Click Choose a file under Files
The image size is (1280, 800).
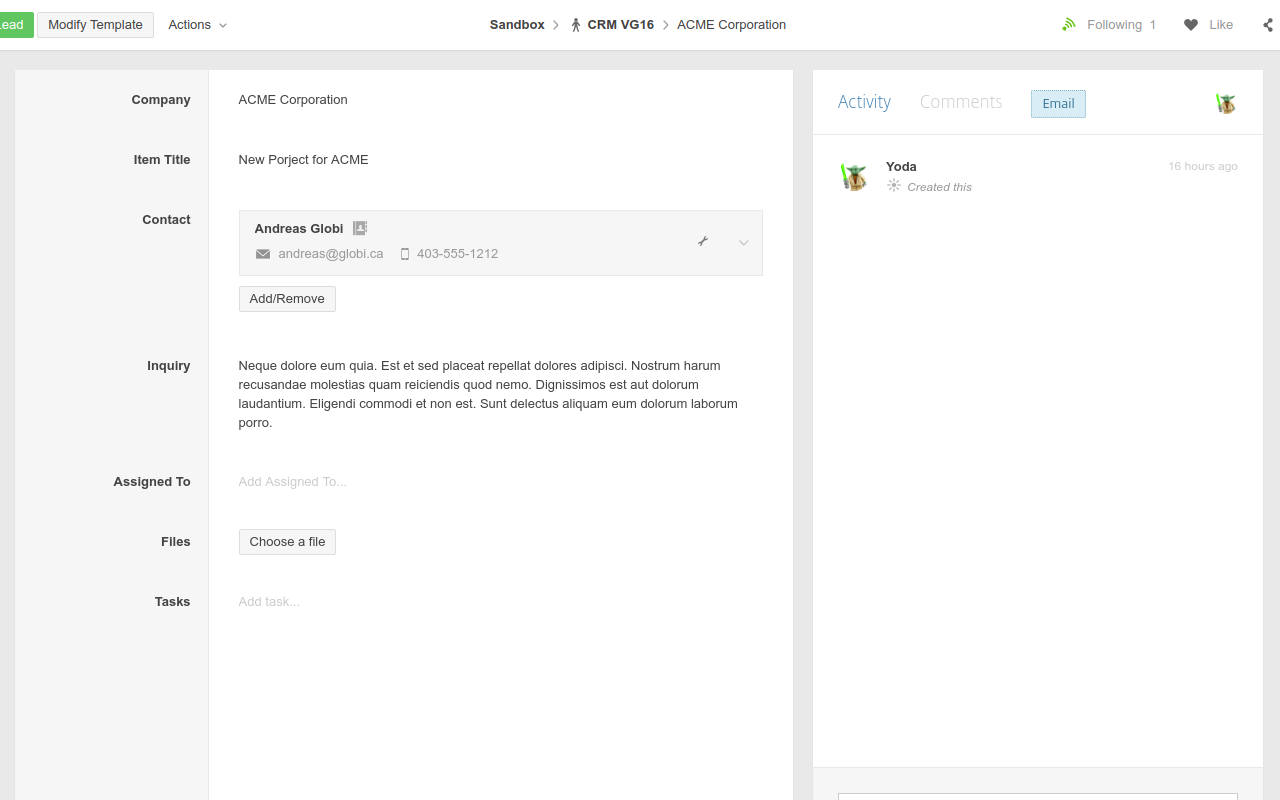tap(287, 541)
